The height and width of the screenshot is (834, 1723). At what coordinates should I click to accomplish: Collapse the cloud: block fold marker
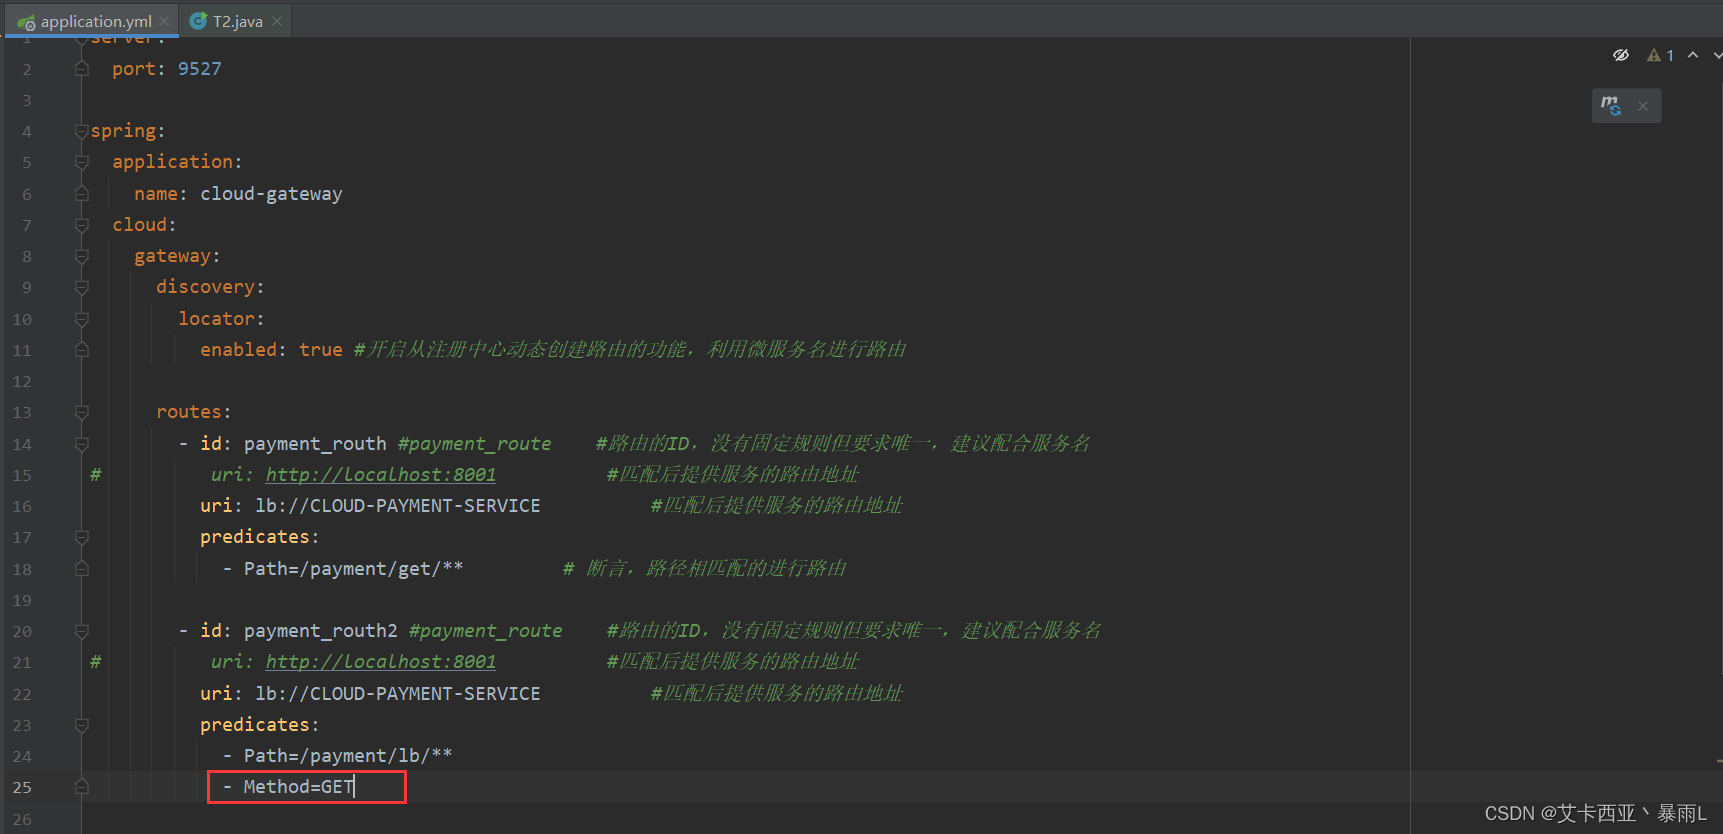82,225
